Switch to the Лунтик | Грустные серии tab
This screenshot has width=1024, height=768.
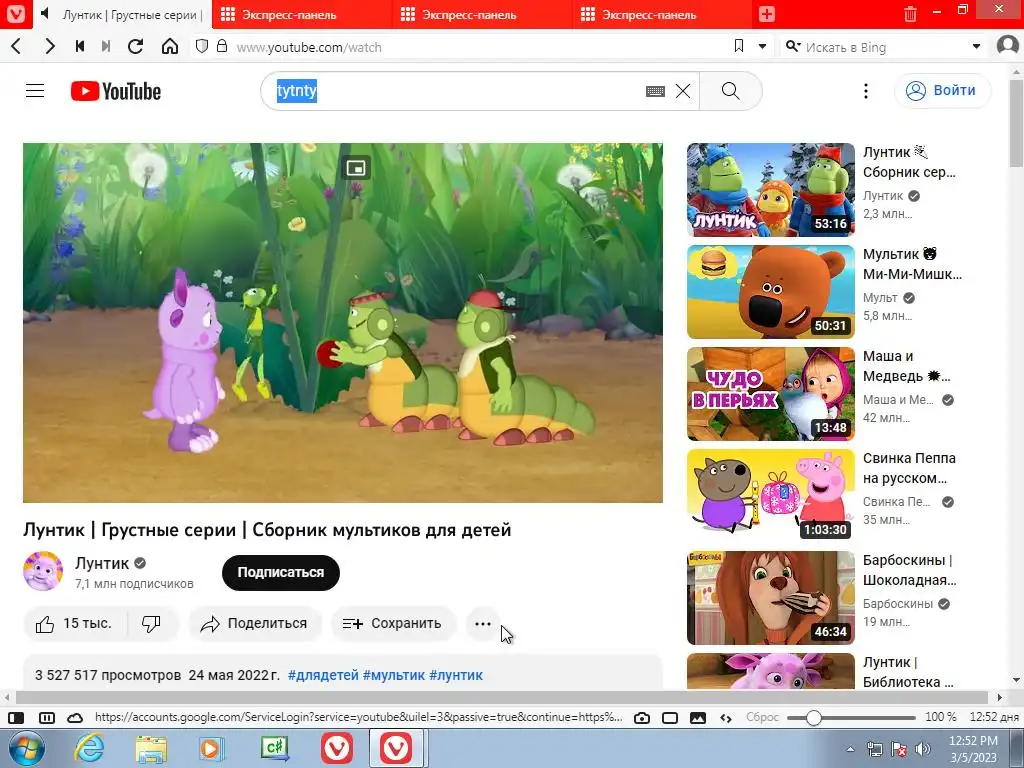(x=132, y=14)
